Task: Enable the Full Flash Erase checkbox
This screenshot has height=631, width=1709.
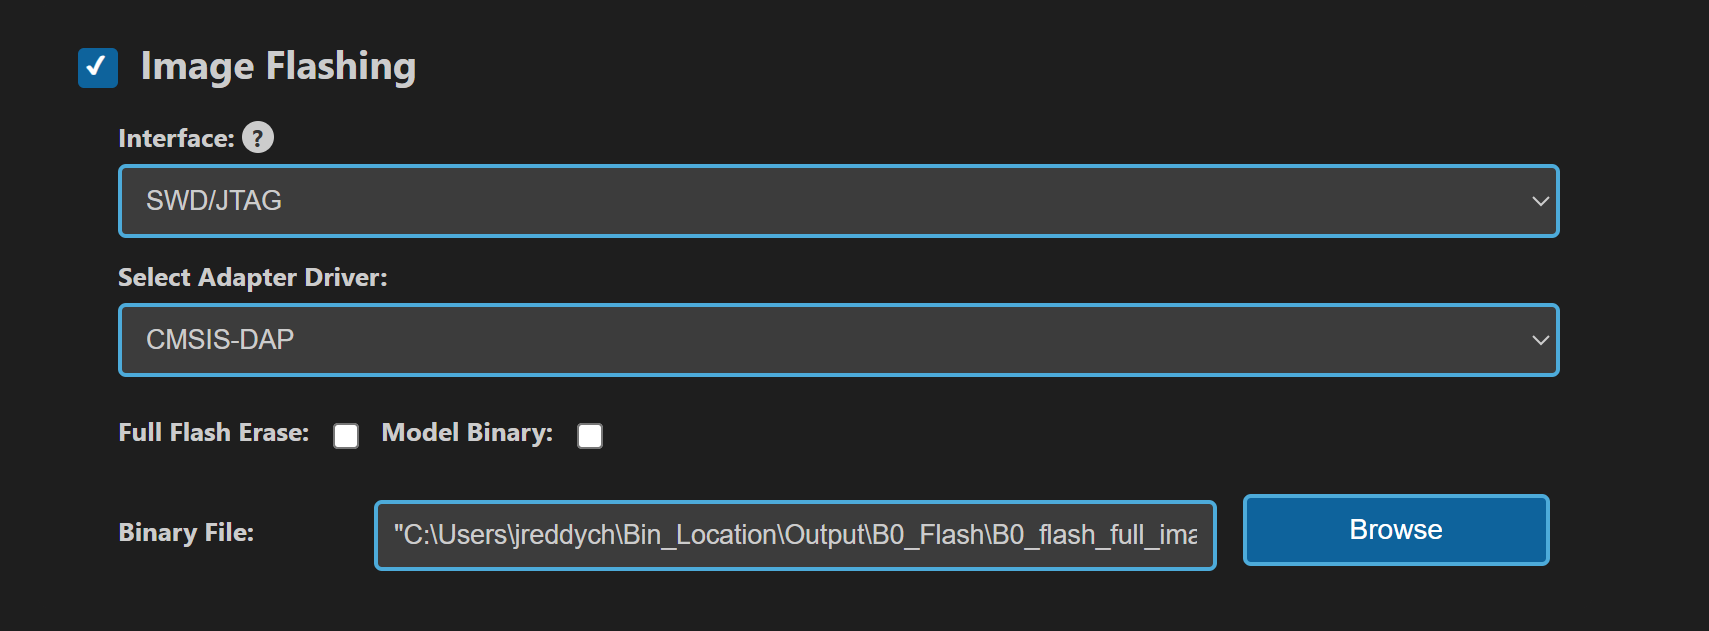Action: pyautogui.click(x=346, y=436)
